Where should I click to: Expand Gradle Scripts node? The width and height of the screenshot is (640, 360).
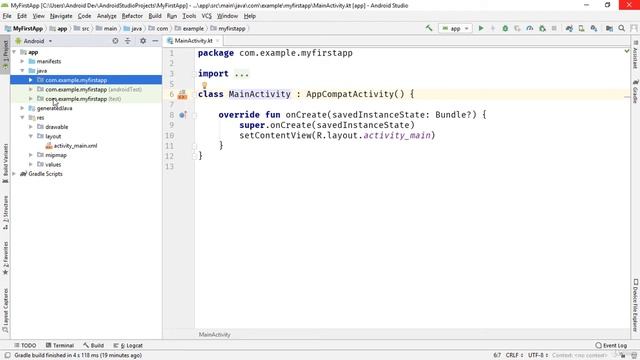(x=15, y=174)
